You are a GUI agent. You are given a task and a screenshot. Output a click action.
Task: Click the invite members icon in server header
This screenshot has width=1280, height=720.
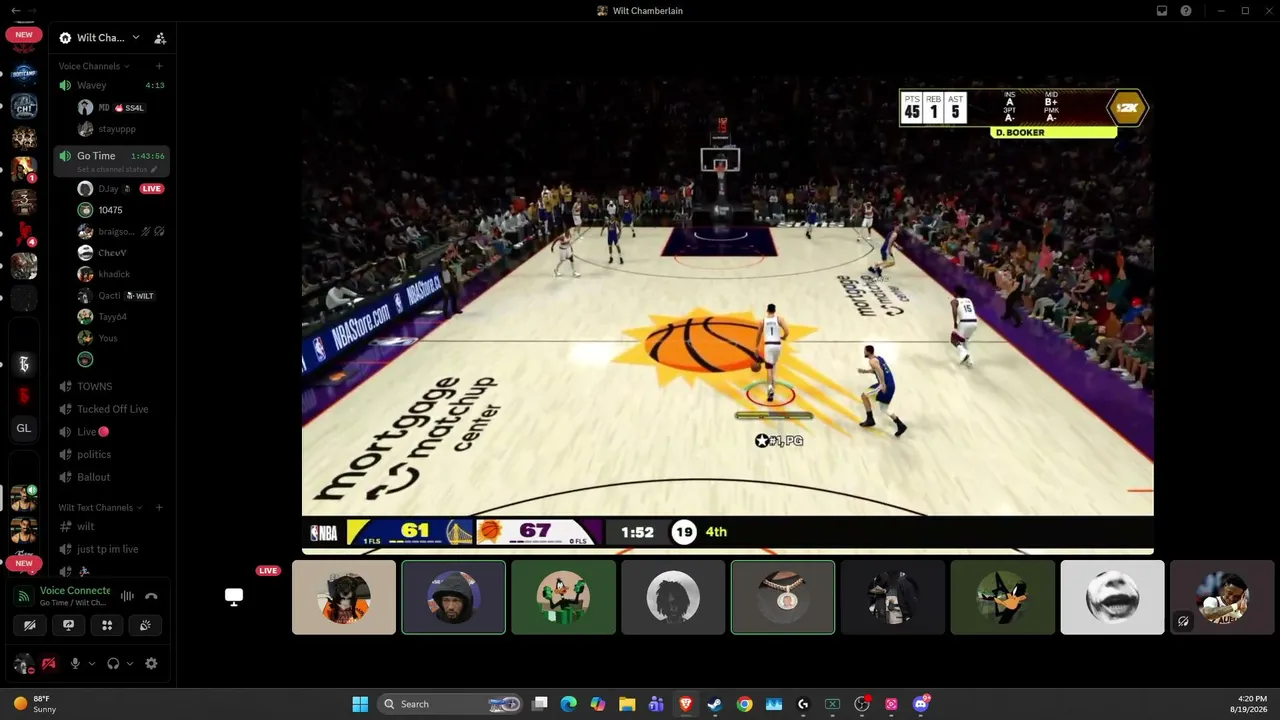click(160, 38)
